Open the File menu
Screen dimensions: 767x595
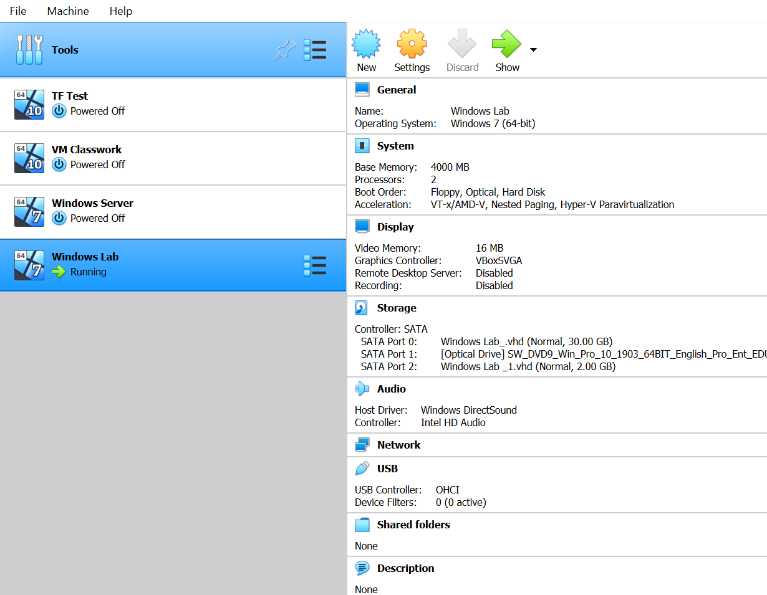[x=18, y=11]
